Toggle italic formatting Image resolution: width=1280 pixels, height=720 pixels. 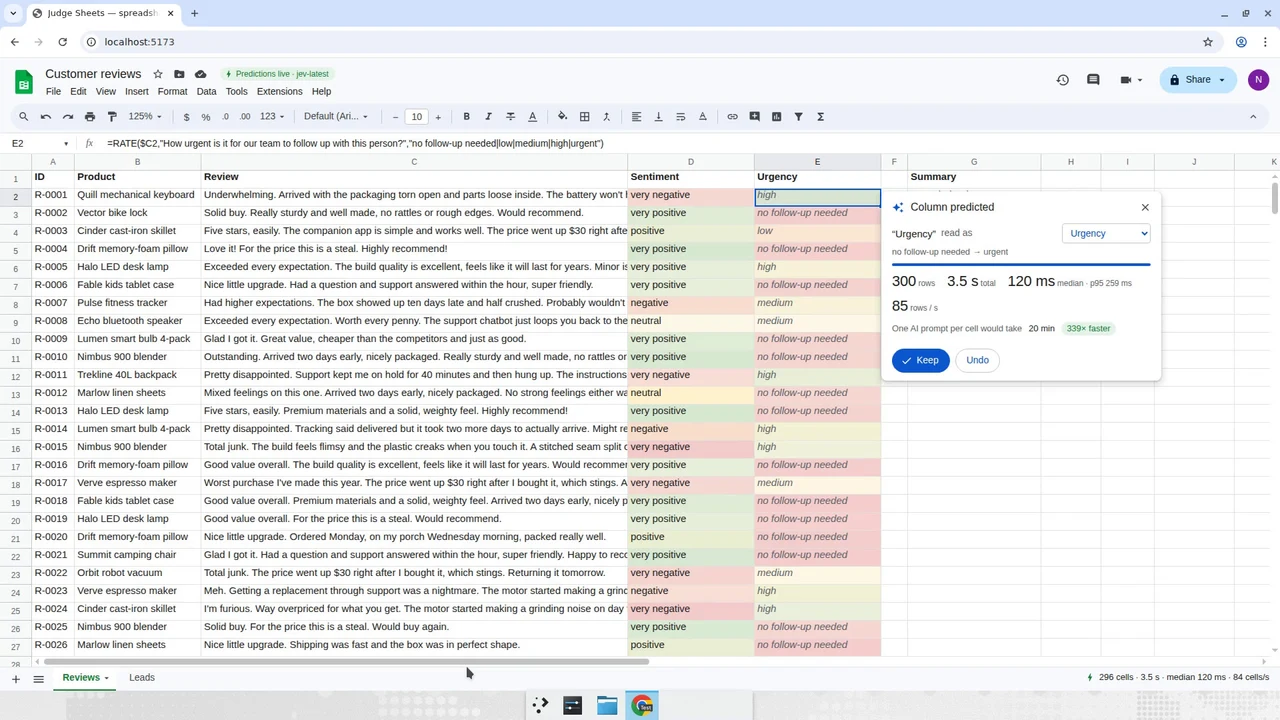click(x=488, y=117)
